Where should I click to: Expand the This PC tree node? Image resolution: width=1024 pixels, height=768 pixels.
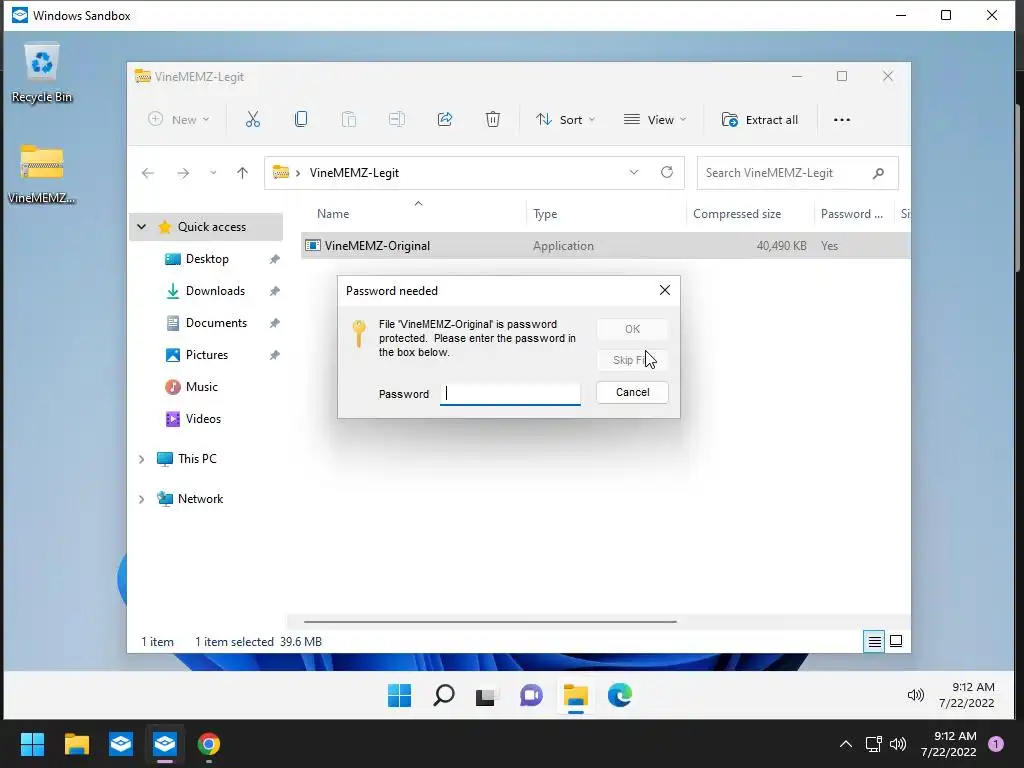142,459
